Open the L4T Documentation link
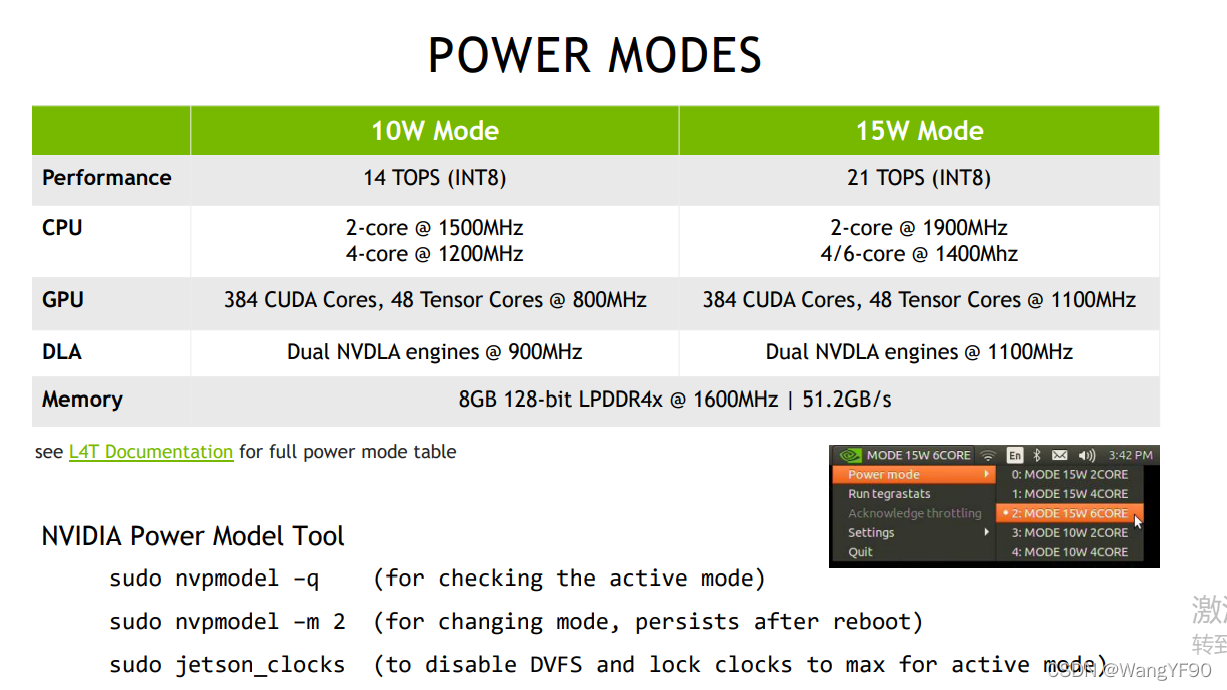The image size is (1227, 690). coord(151,452)
